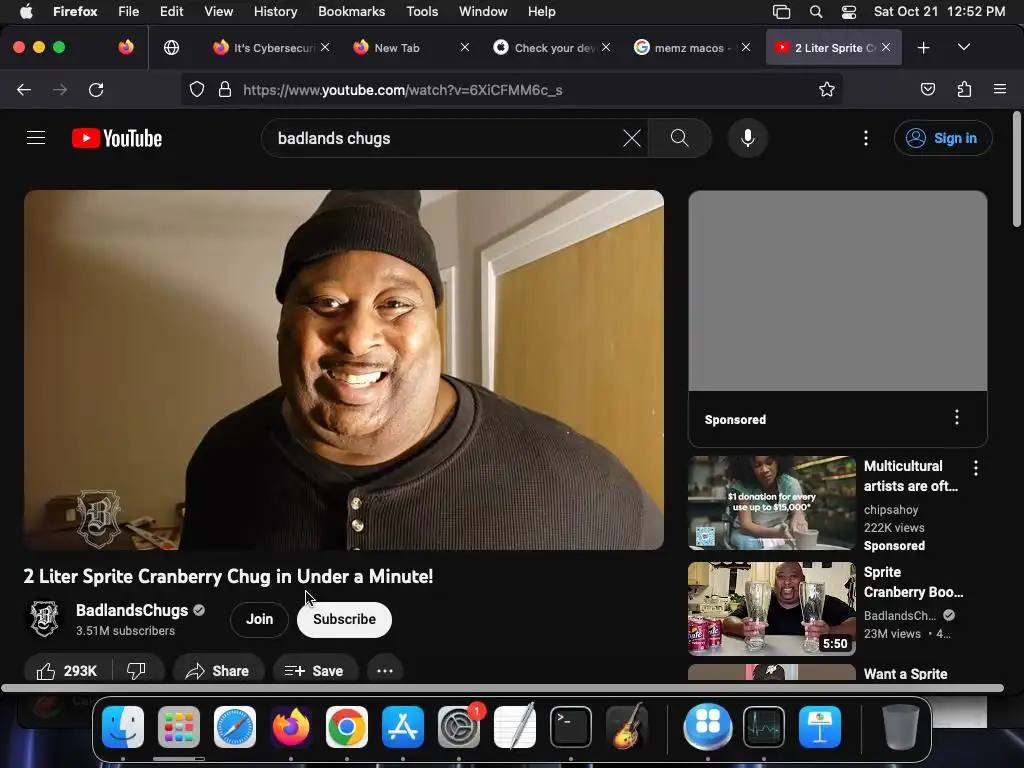This screenshot has height=768, width=1024.
Task: Like the video with 293K thumbs up
Action: coord(67,671)
